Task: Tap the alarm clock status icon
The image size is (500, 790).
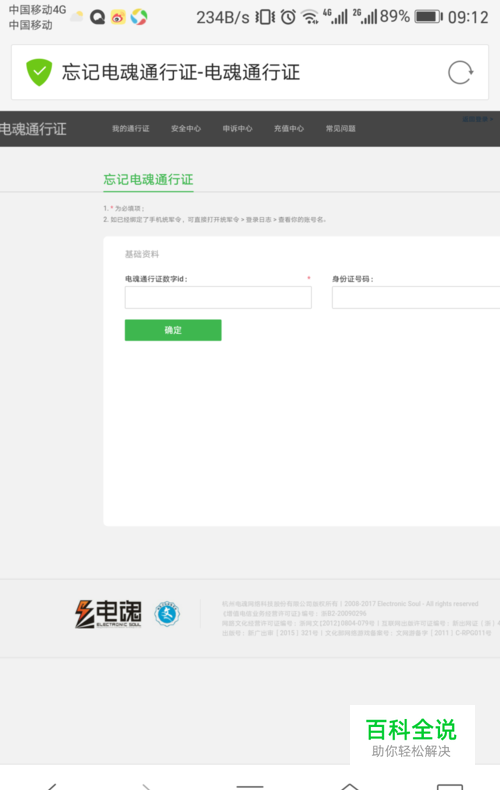Action: [x=288, y=18]
